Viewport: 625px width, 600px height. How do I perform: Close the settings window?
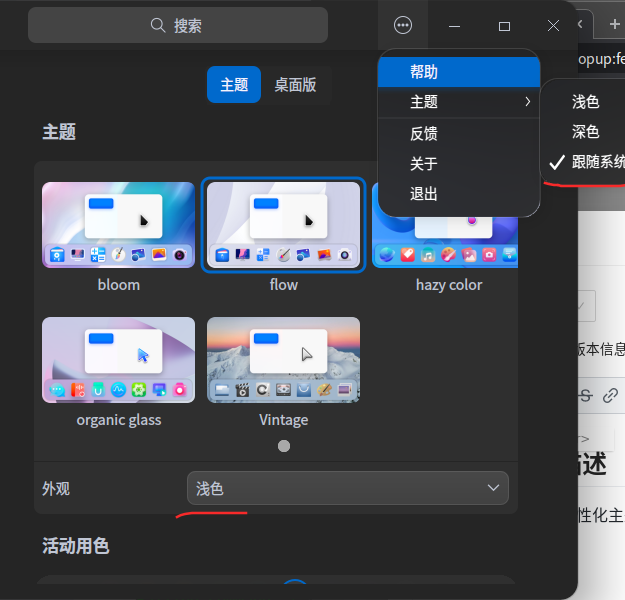[553, 26]
